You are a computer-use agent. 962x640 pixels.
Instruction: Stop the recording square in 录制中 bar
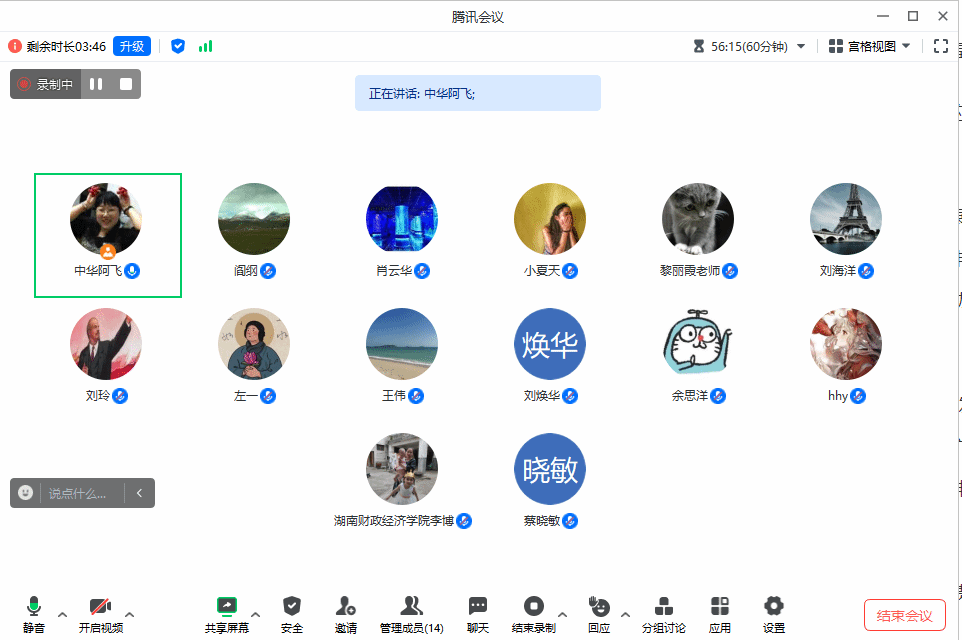pyautogui.click(x=126, y=84)
